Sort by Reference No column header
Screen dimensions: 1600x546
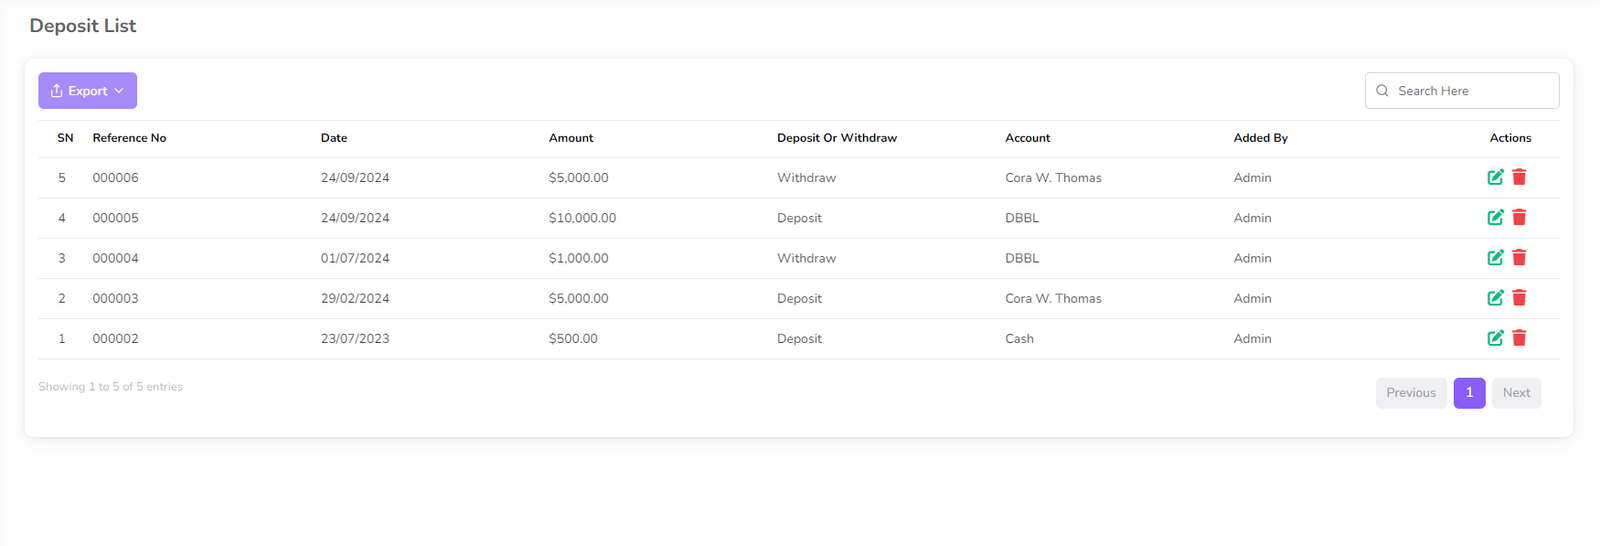point(129,138)
